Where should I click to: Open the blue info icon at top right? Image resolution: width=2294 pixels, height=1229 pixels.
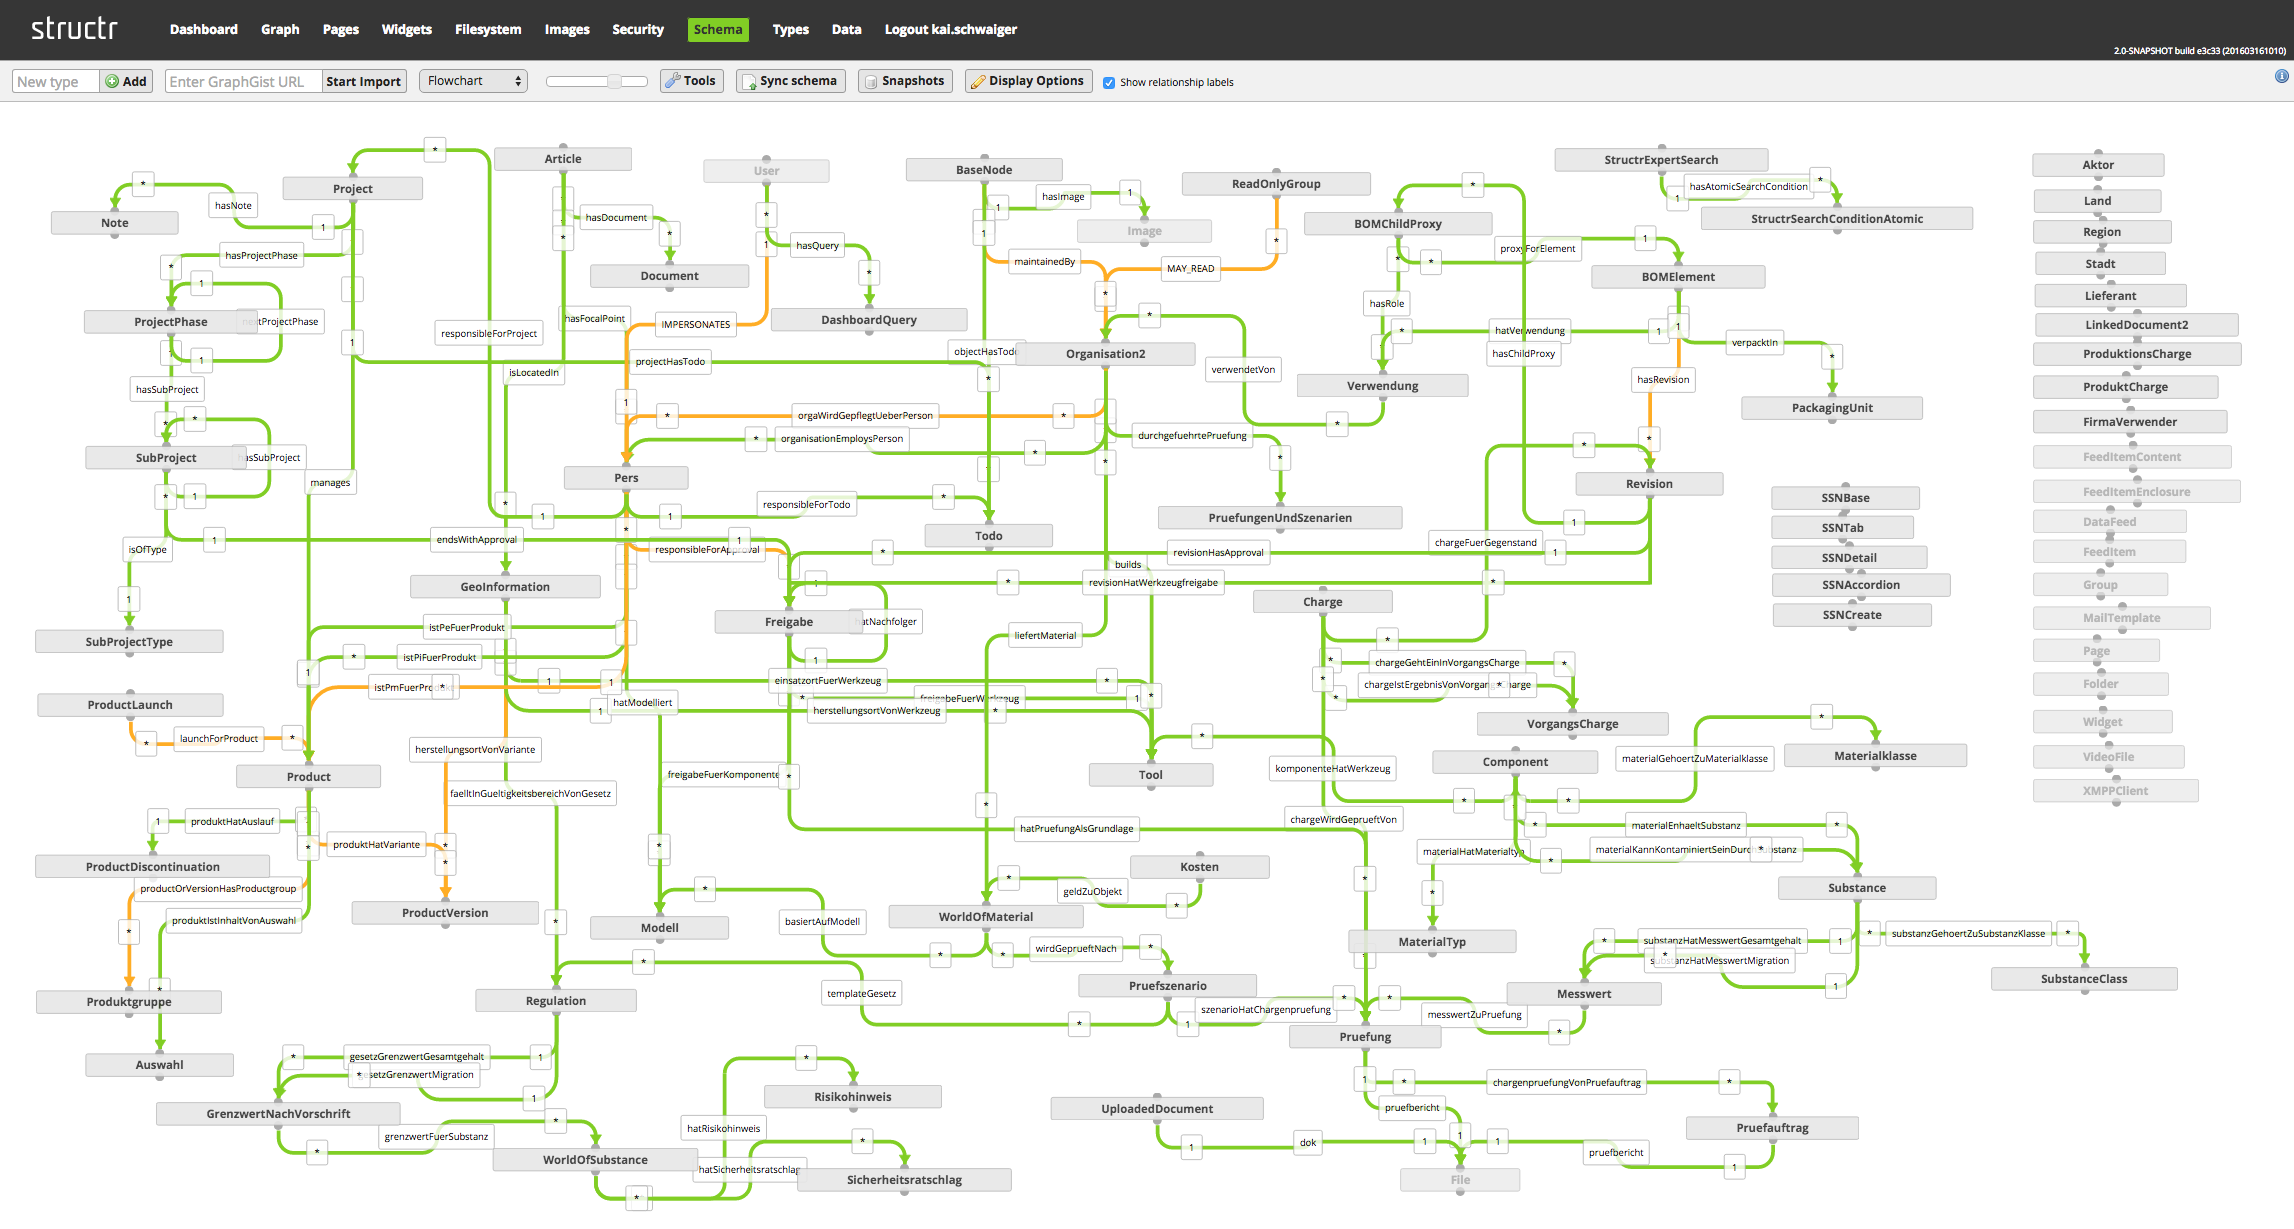tap(2281, 76)
